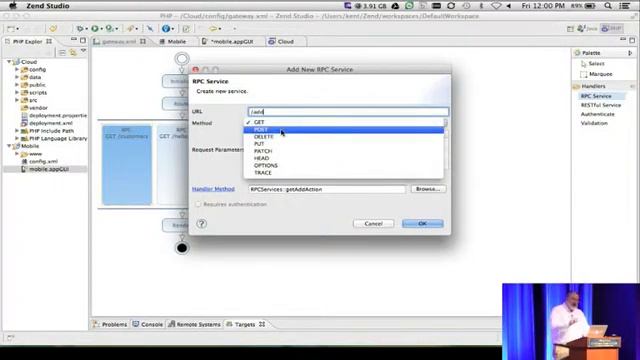This screenshot has width=640, height=360.
Task: Open Spotlight search in the menu bar
Action: [608, 6]
